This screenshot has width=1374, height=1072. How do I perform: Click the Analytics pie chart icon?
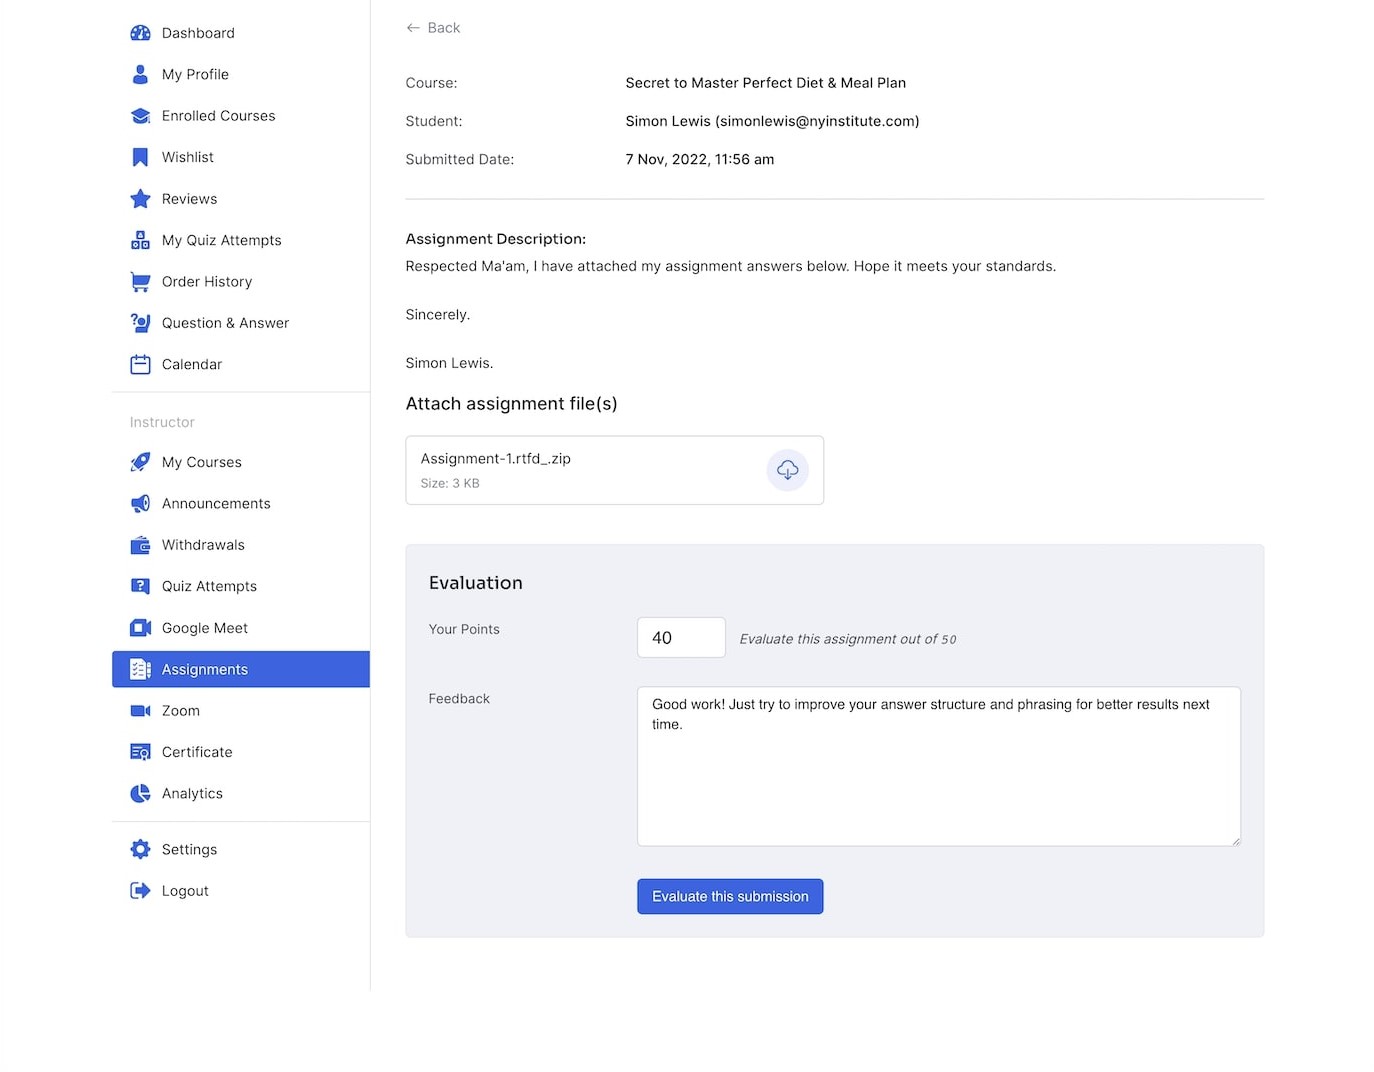tap(140, 794)
